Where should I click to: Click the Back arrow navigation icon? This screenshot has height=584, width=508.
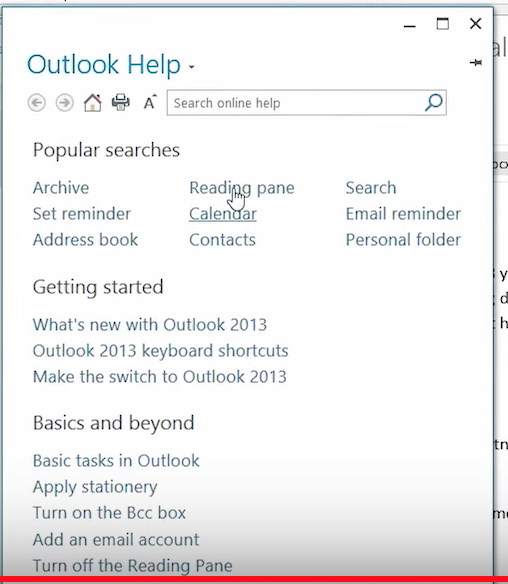[36, 102]
